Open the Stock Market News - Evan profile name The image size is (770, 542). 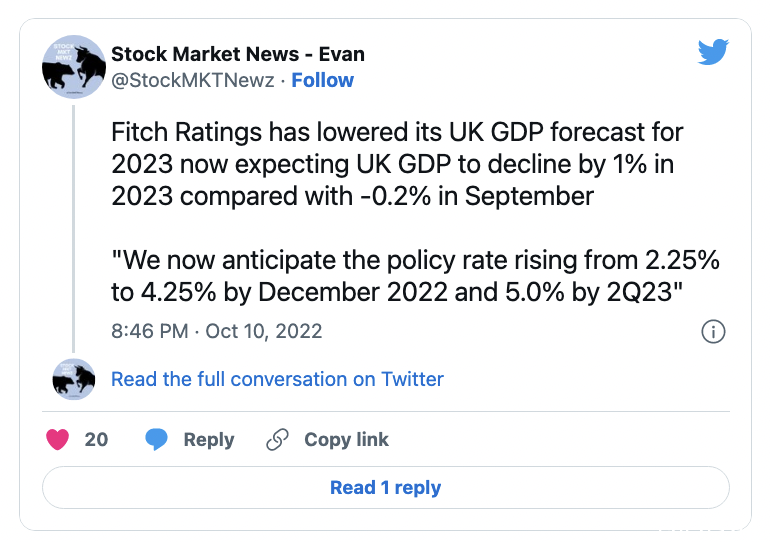[238, 54]
